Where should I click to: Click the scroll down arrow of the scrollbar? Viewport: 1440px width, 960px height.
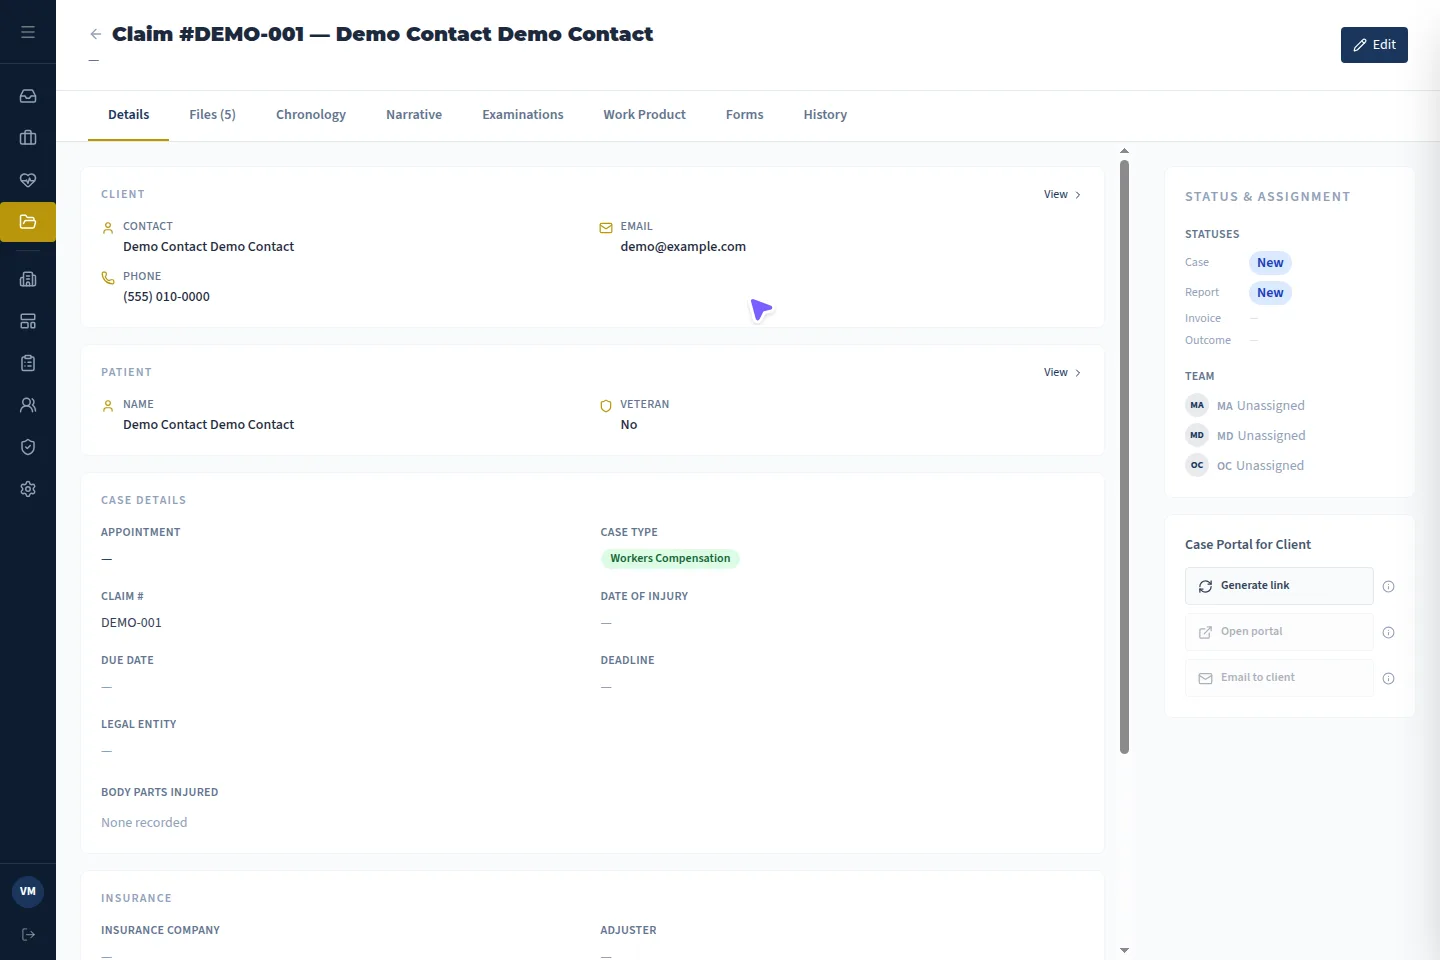[1124, 950]
